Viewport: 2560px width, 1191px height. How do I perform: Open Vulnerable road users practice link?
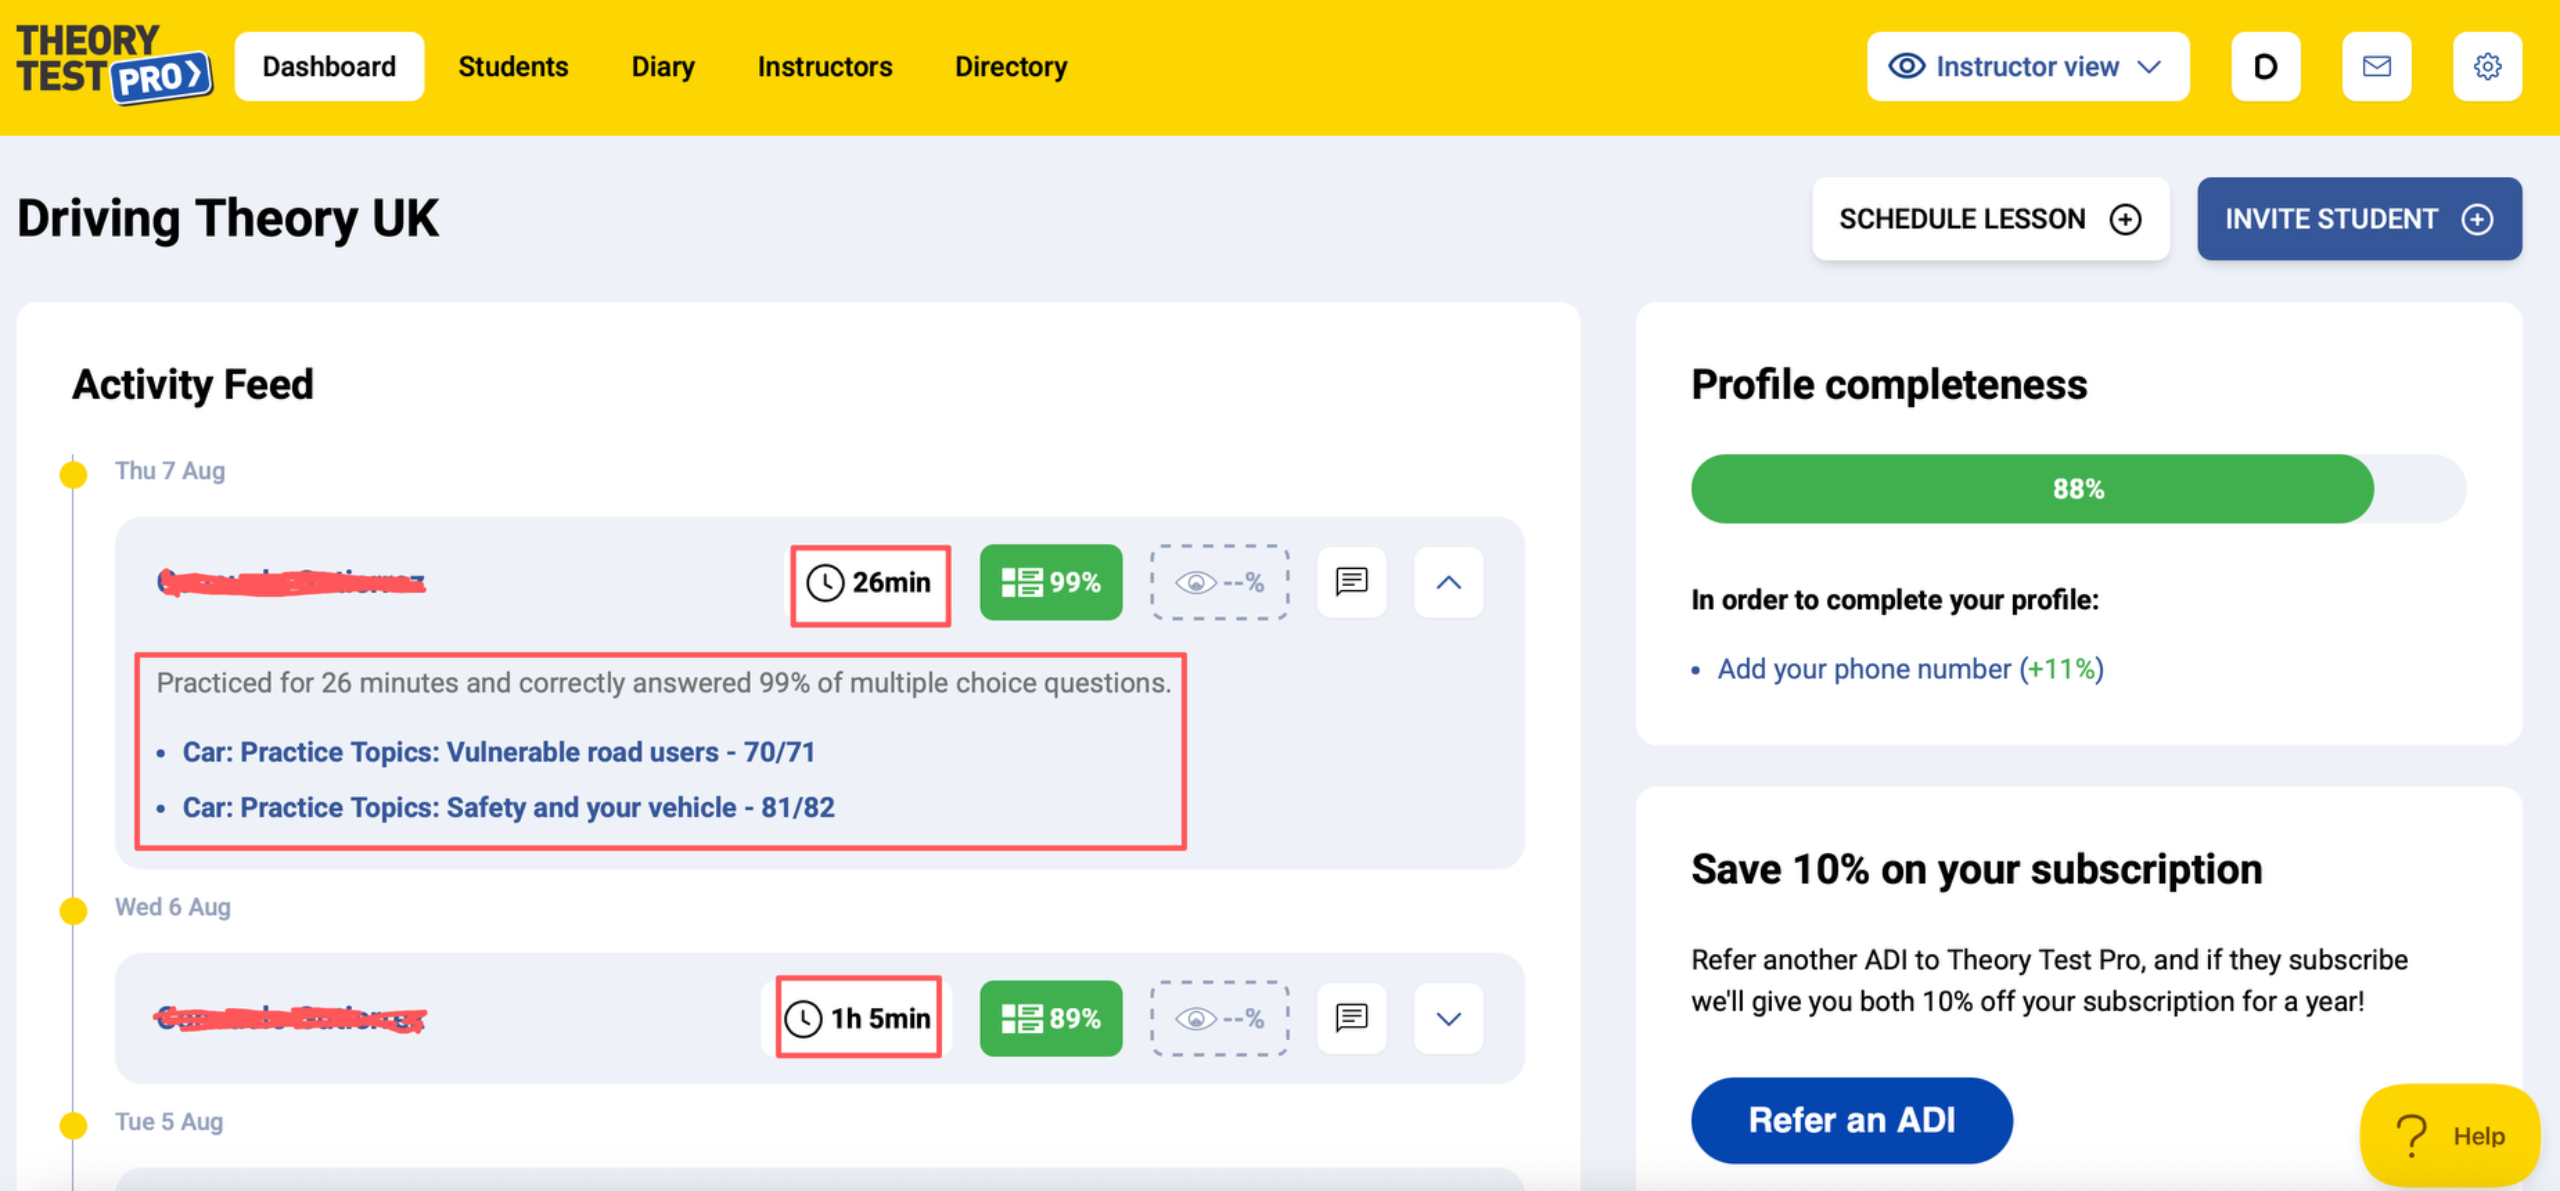pos(498,752)
